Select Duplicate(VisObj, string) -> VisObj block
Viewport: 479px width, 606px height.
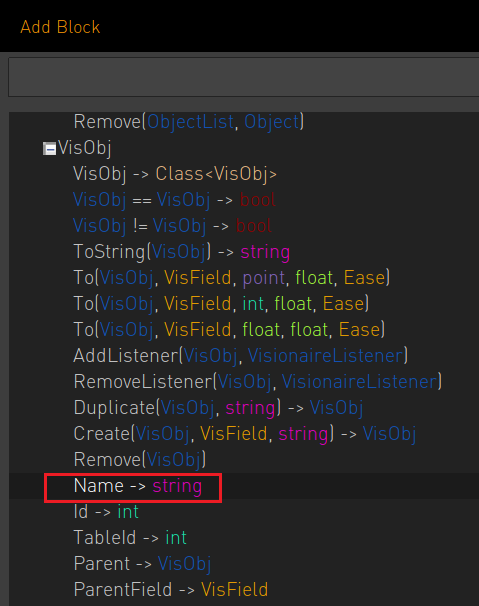pos(218,408)
